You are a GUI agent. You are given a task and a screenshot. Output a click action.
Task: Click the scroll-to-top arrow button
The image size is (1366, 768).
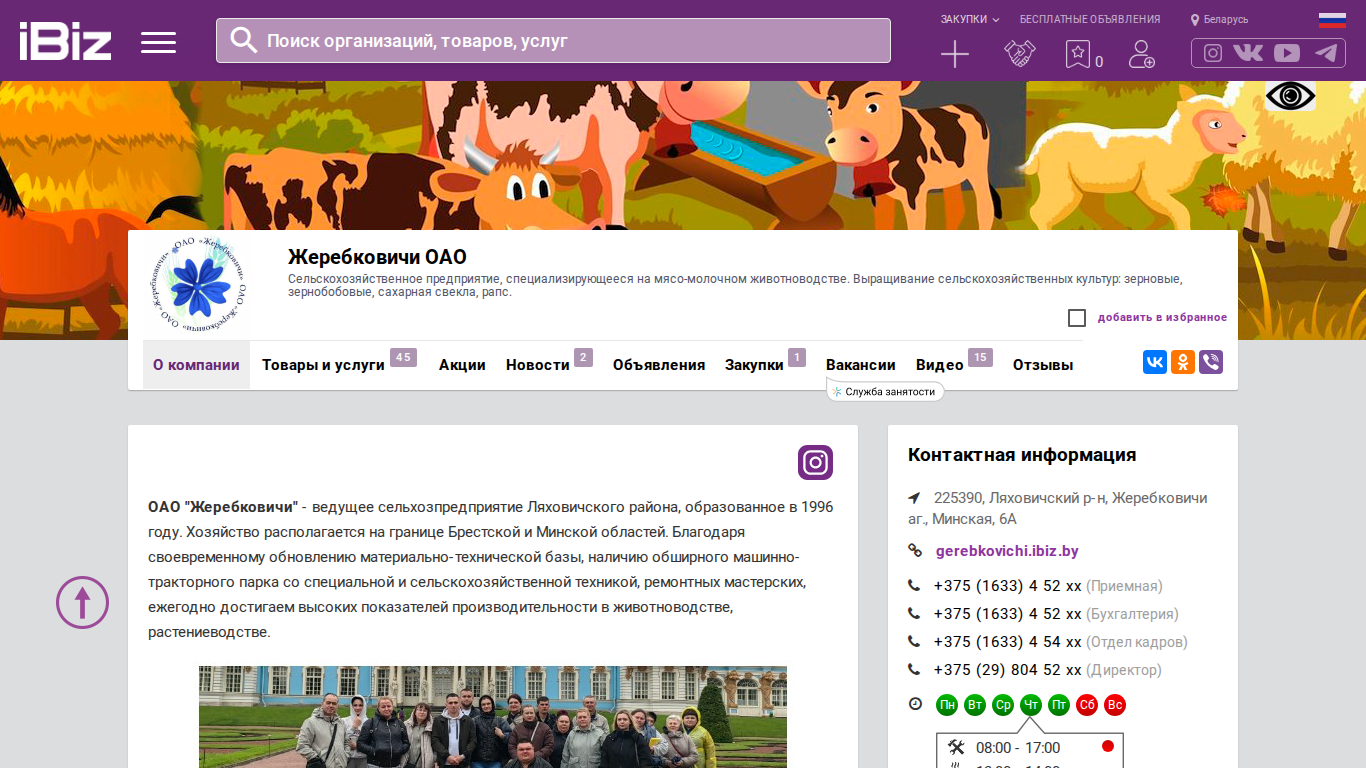[82, 603]
